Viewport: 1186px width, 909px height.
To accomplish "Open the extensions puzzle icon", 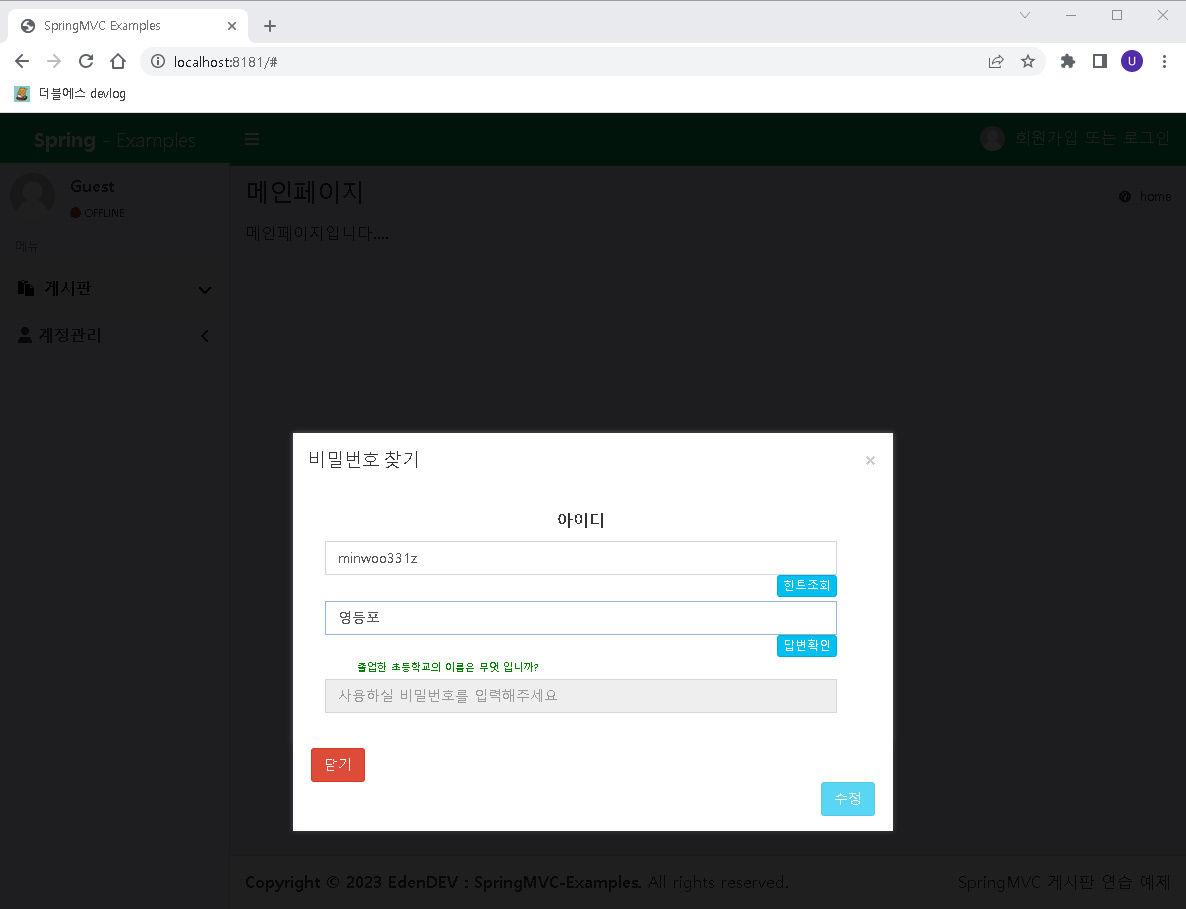I will tap(1068, 61).
